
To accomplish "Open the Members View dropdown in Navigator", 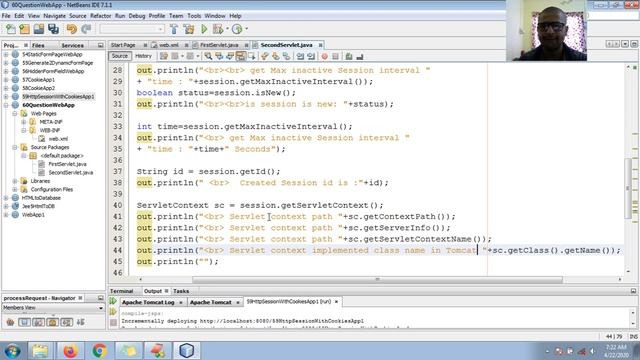I will pos(53,308).
